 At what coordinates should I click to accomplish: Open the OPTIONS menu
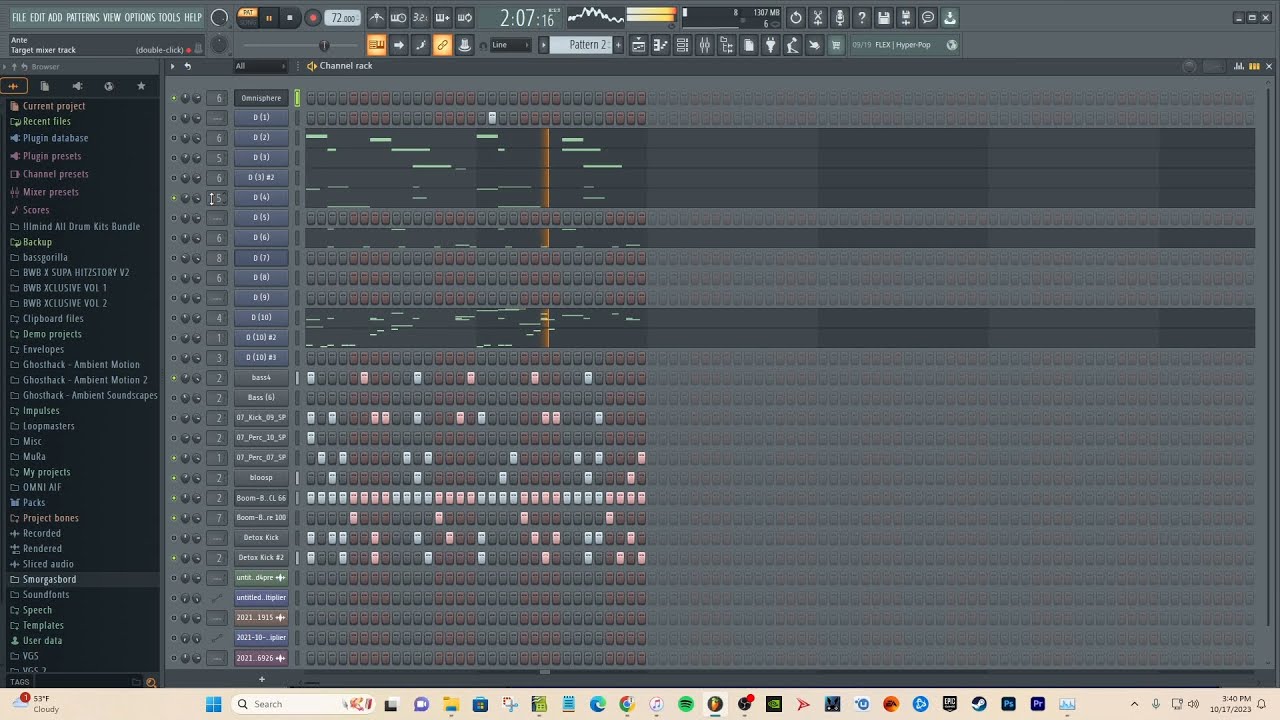tap(140, 18)
